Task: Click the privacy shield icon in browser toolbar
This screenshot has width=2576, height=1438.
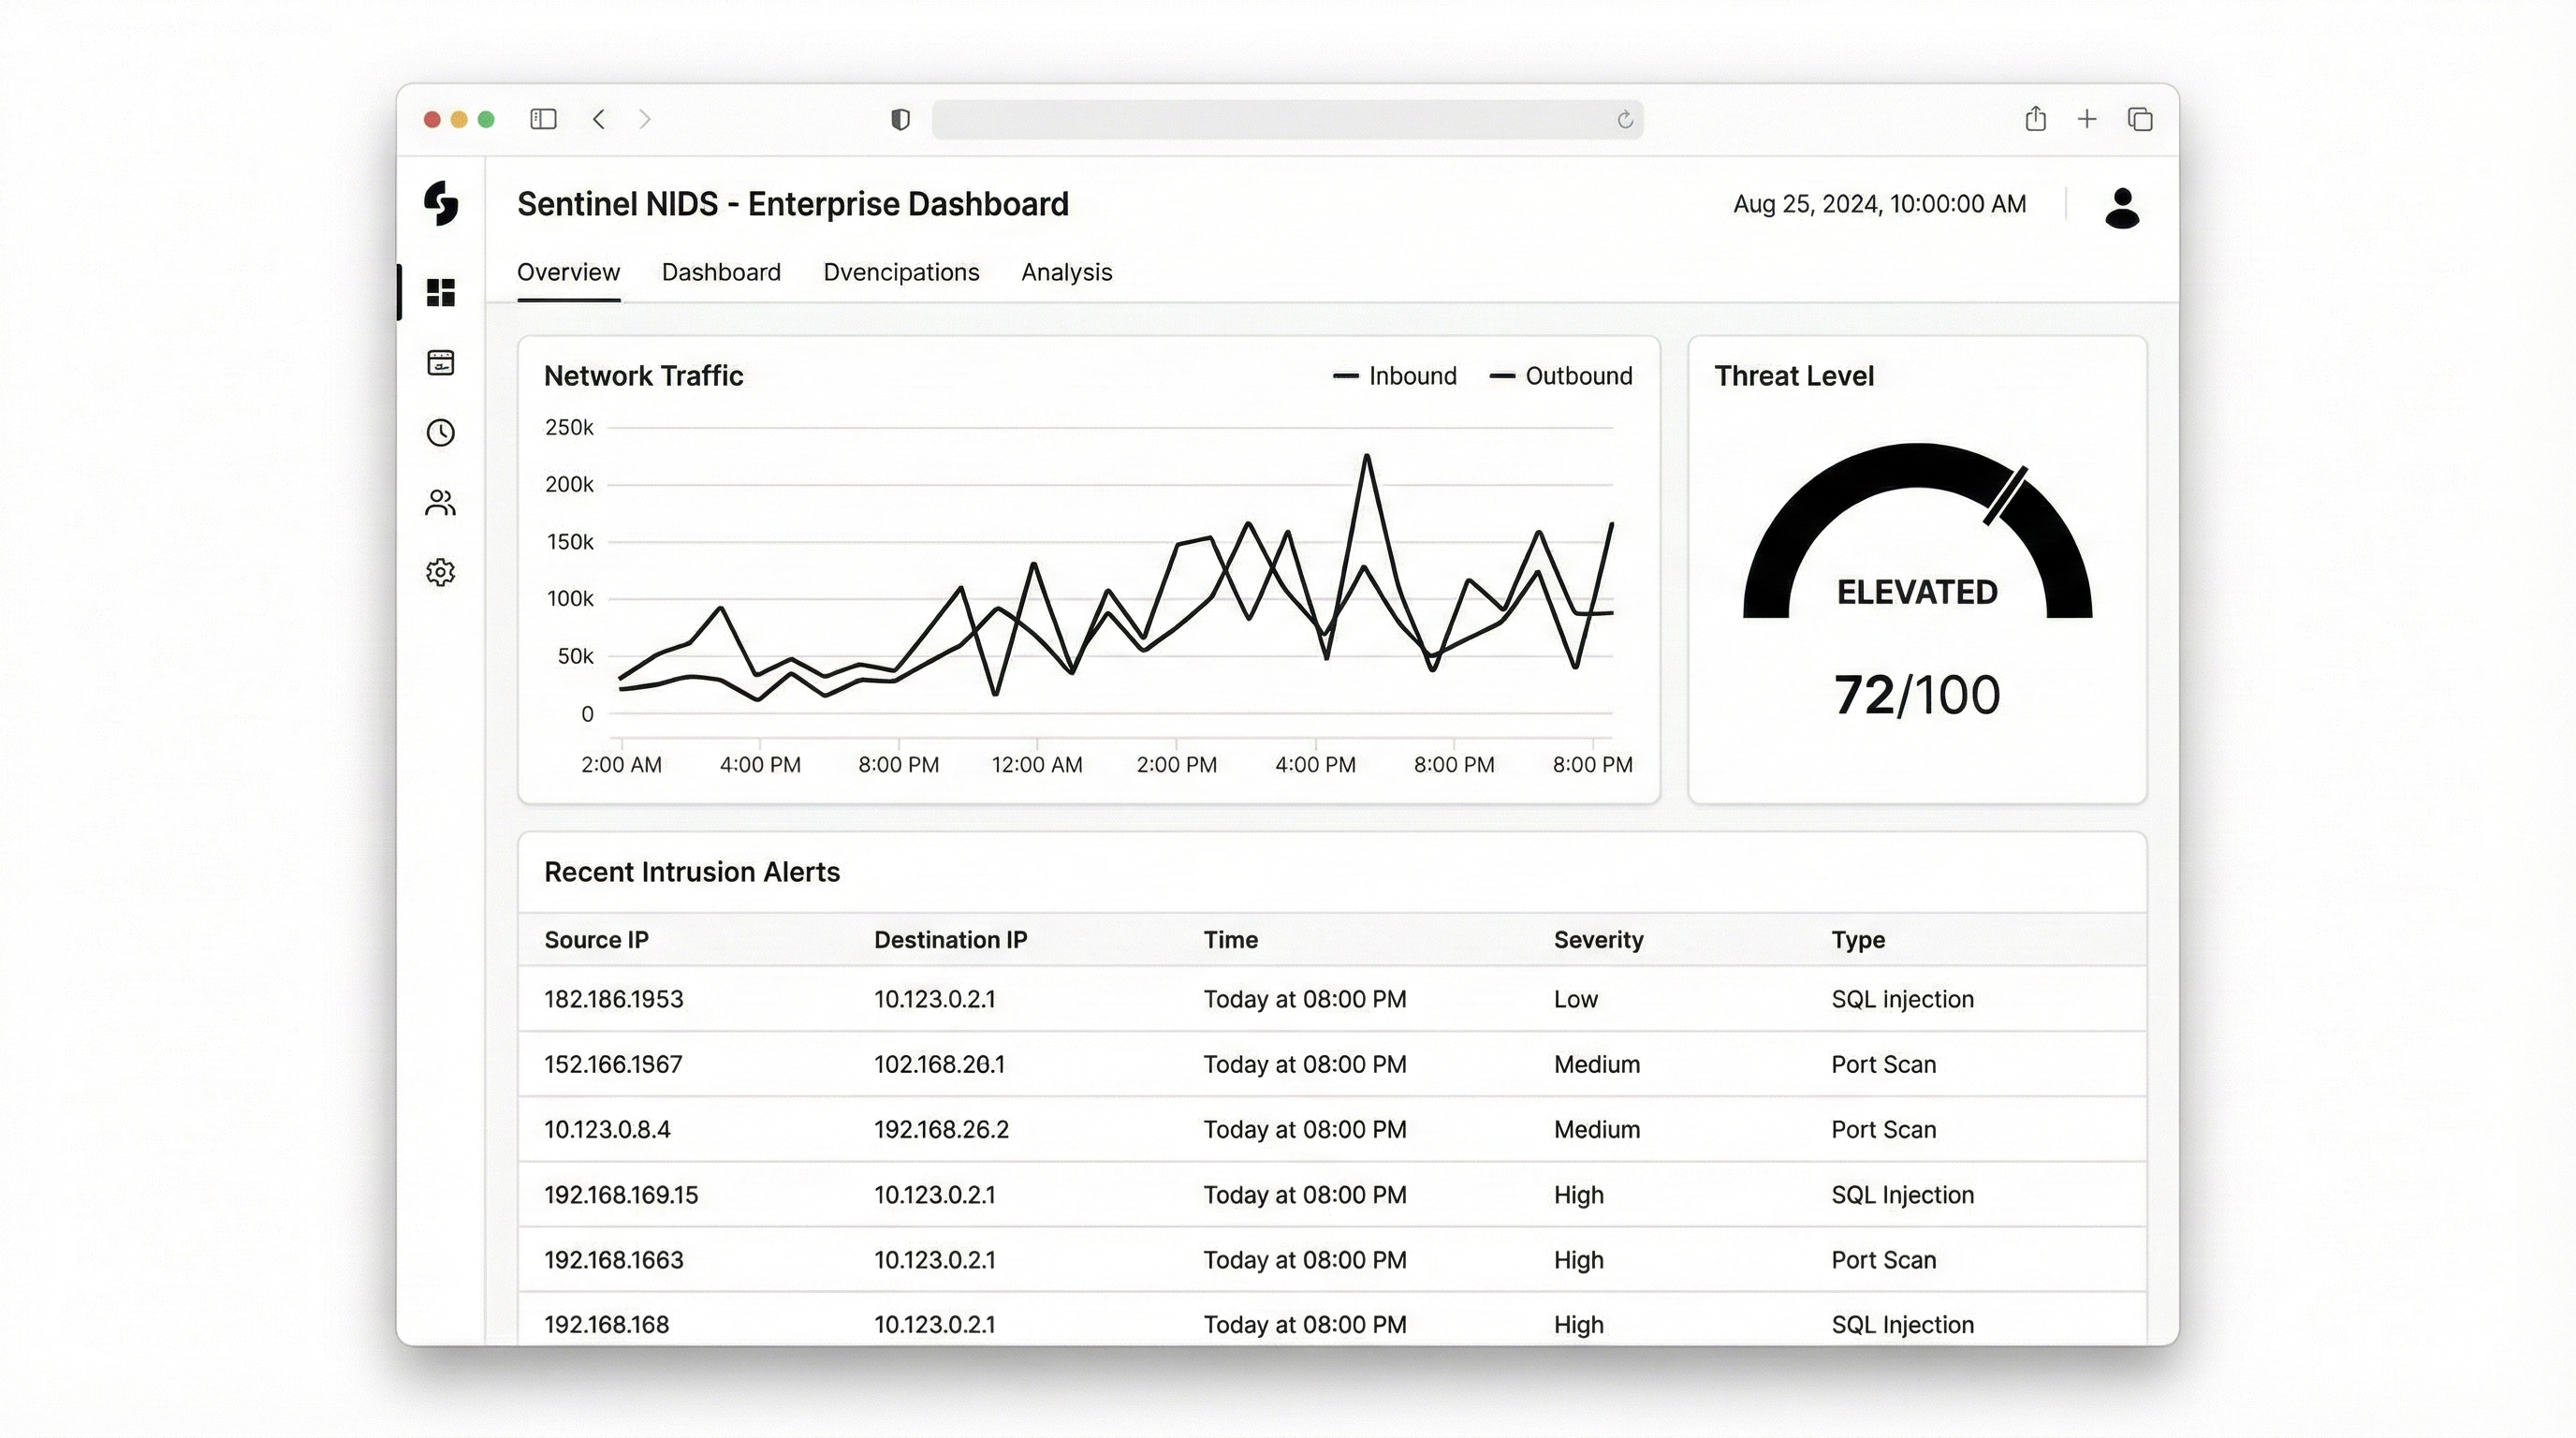Action: [900, 120]
